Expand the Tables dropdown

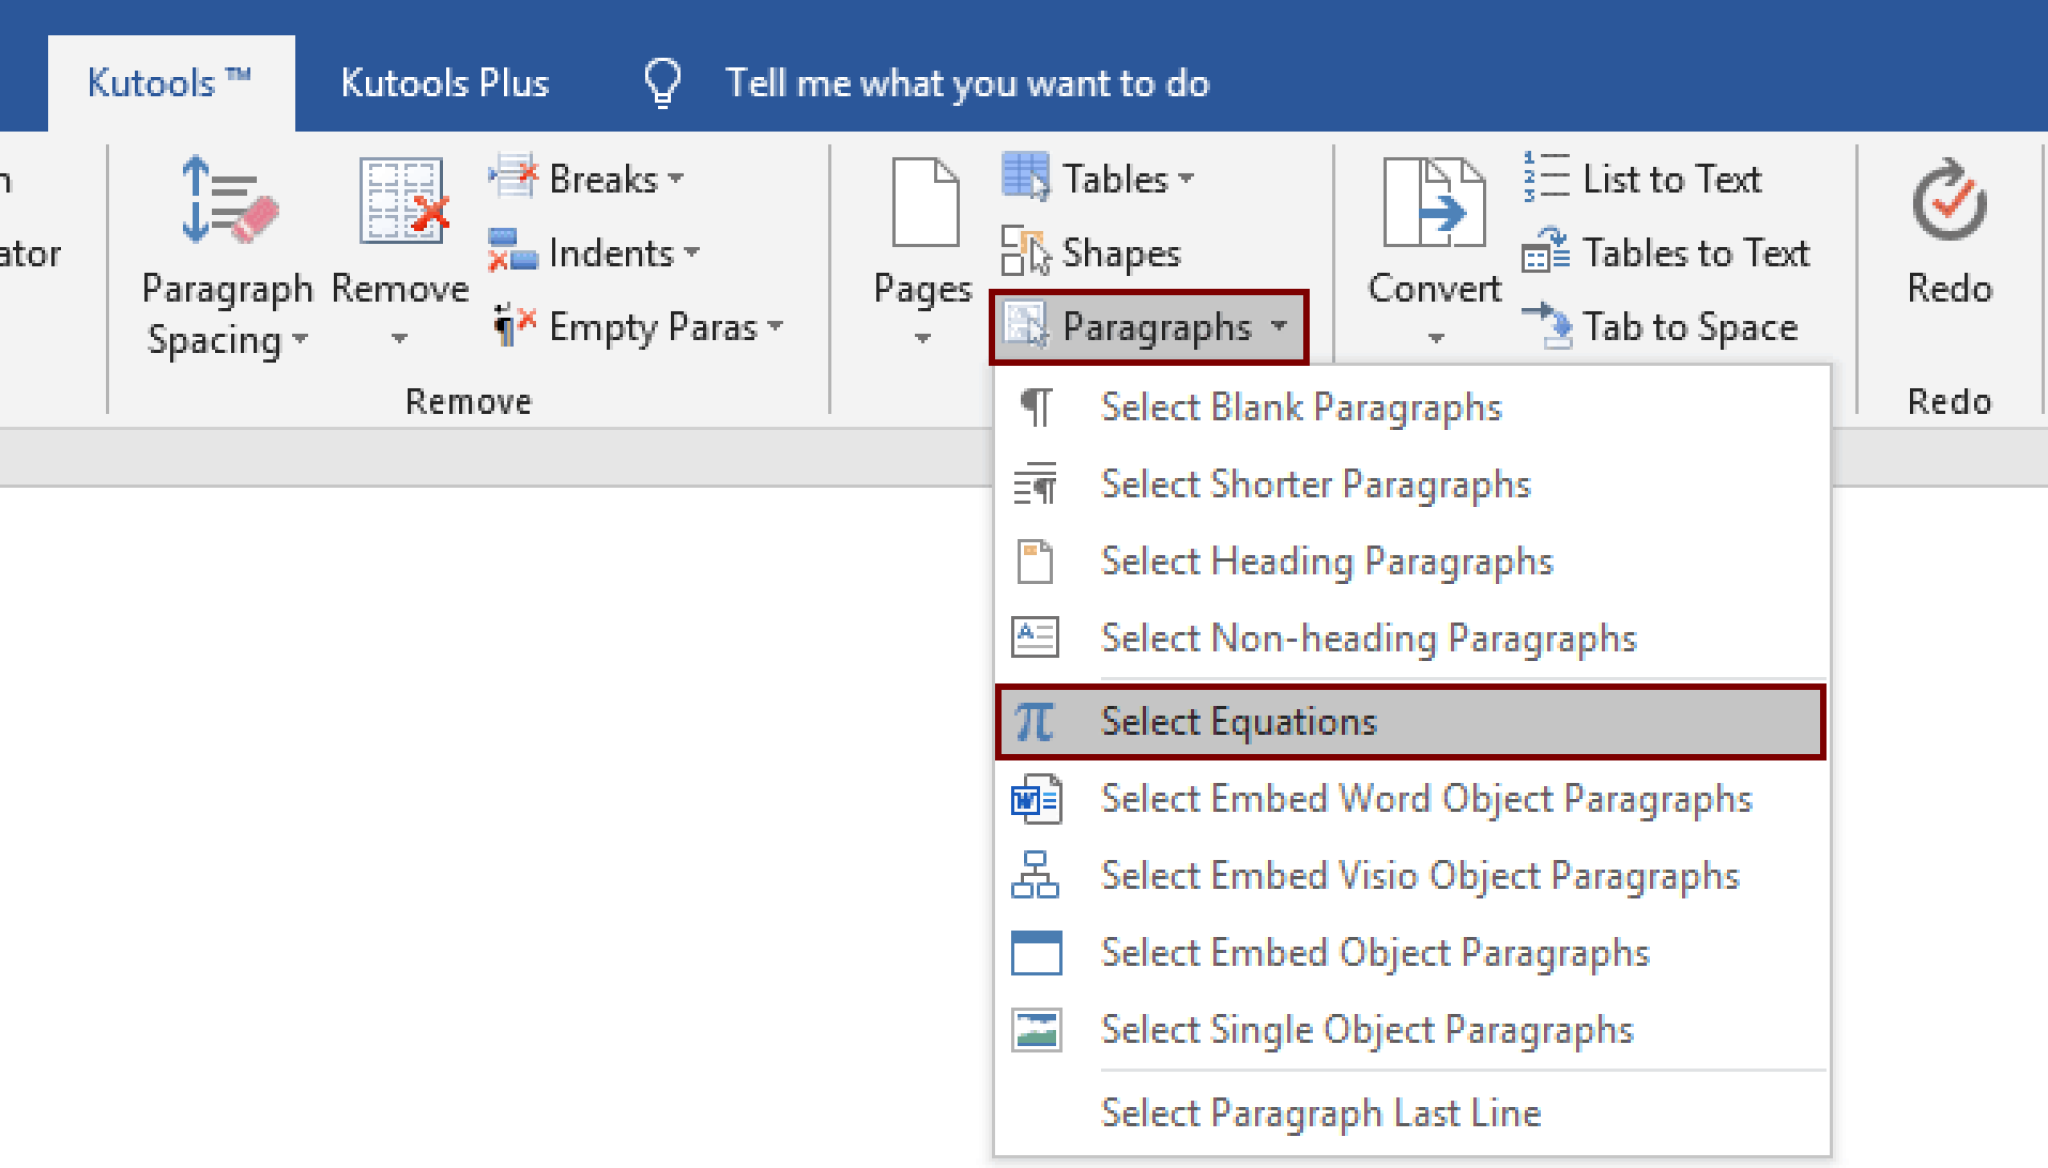(x=1188, y=178)
